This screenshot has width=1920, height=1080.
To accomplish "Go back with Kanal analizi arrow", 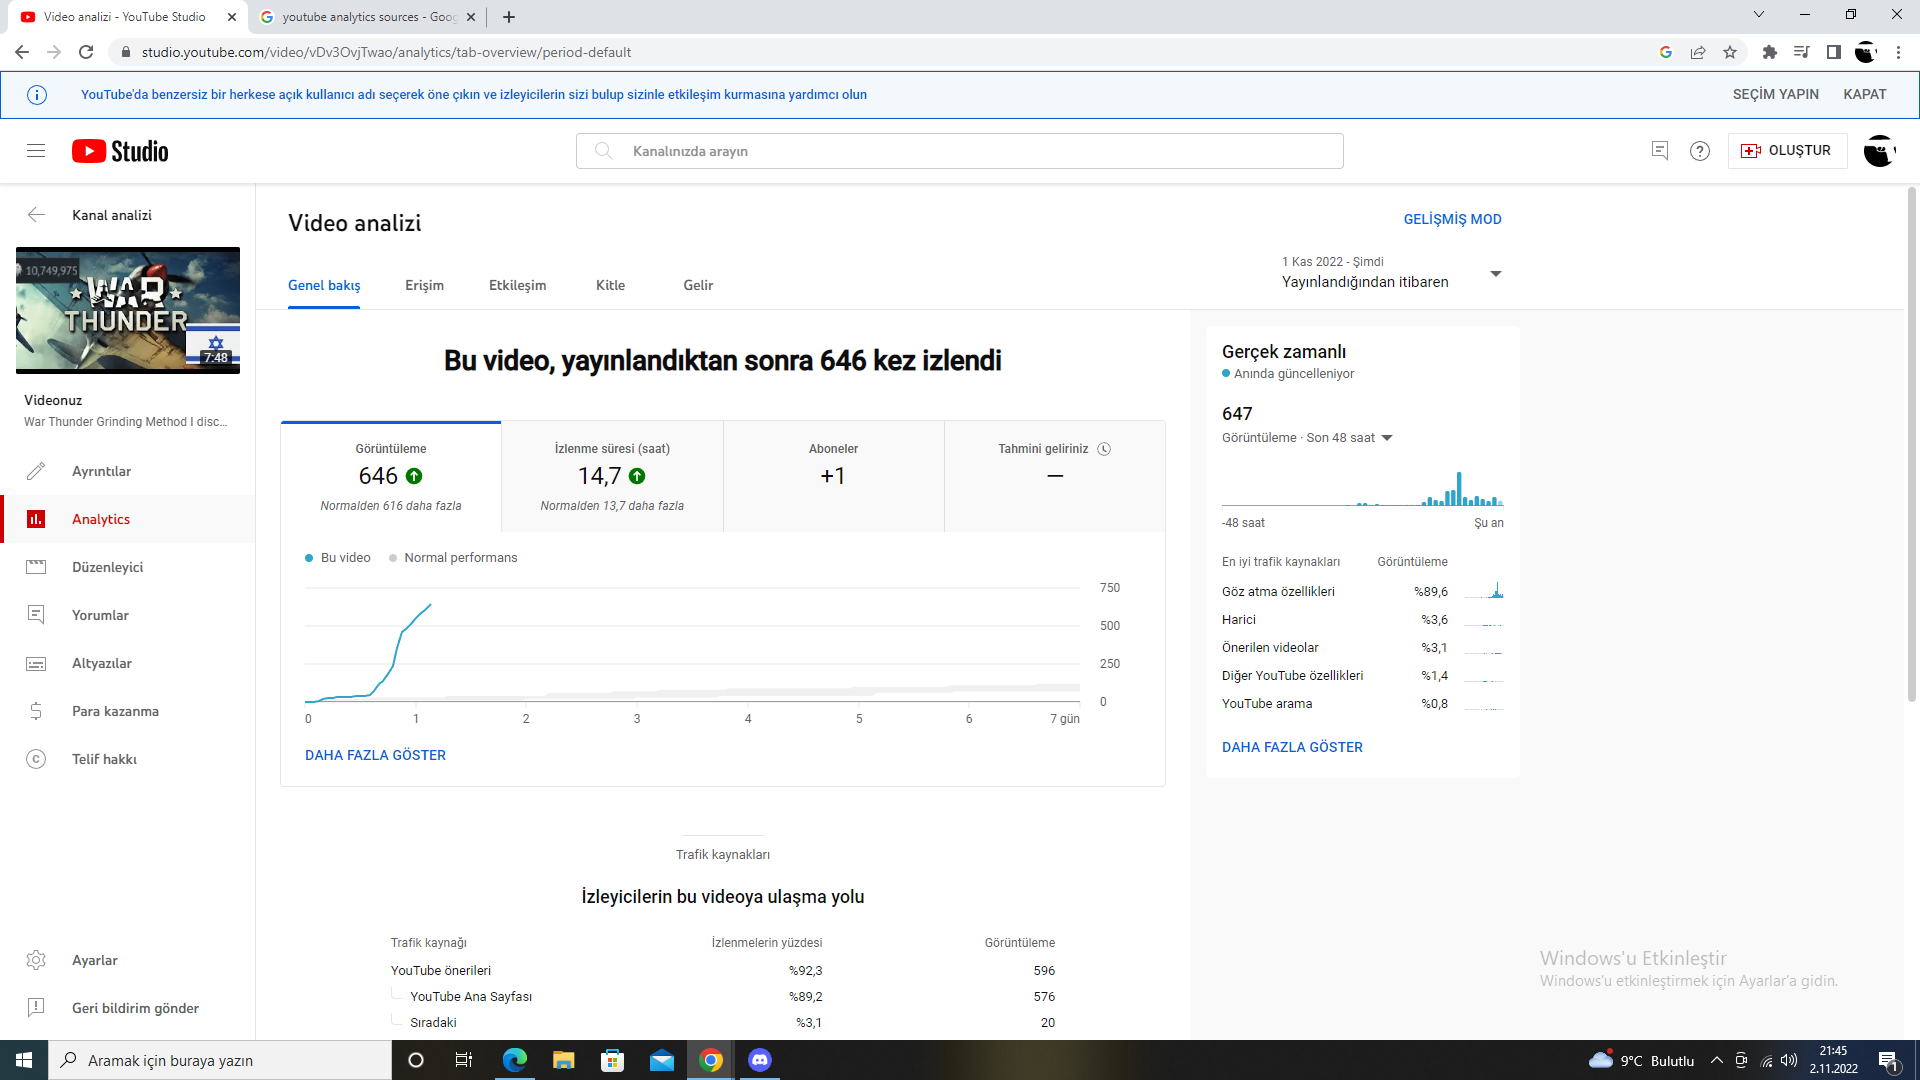I will (x=36, y=215).
